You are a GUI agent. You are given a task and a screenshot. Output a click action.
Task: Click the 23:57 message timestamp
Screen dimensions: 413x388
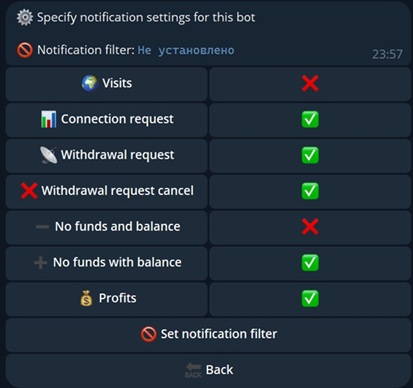click(387, 54)
